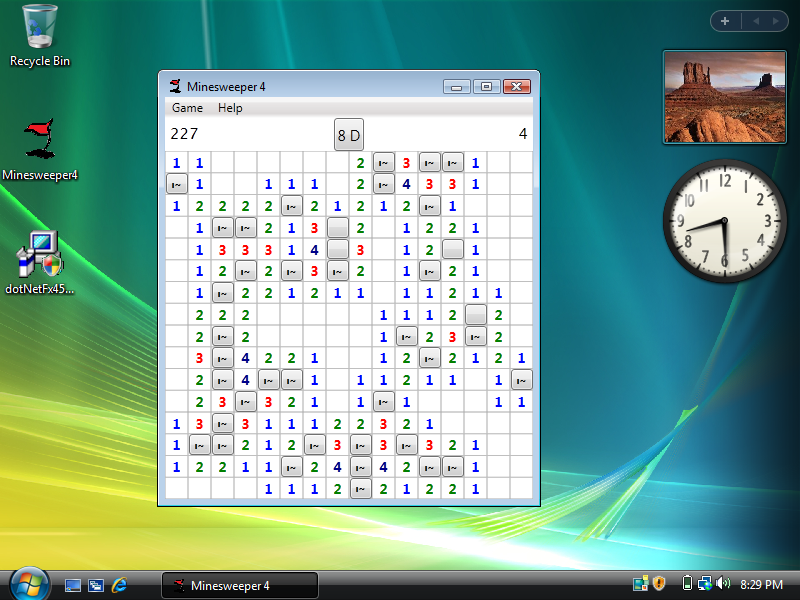Open the Help menu
800x600 pixels.
pos(230,108)
